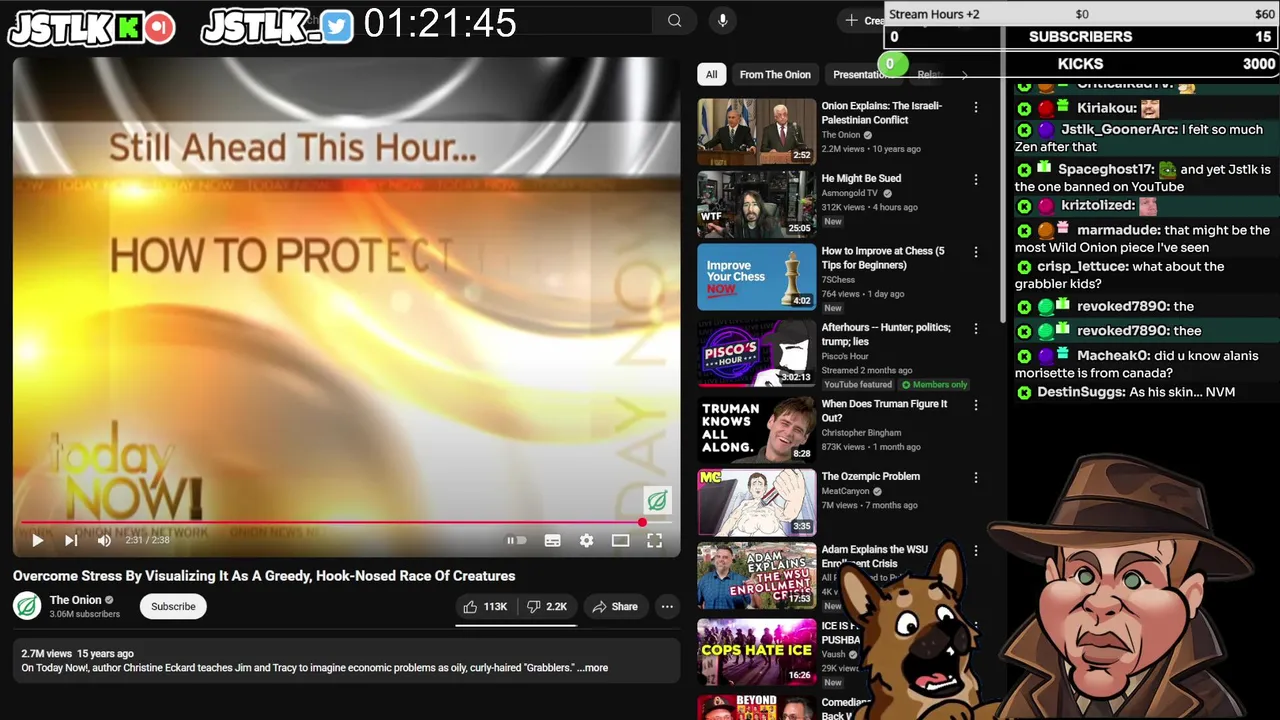The height and width of the screenshot is (720, 1280).
Task: Open options for Afterhours video
Action: click(x=976, y=329)
